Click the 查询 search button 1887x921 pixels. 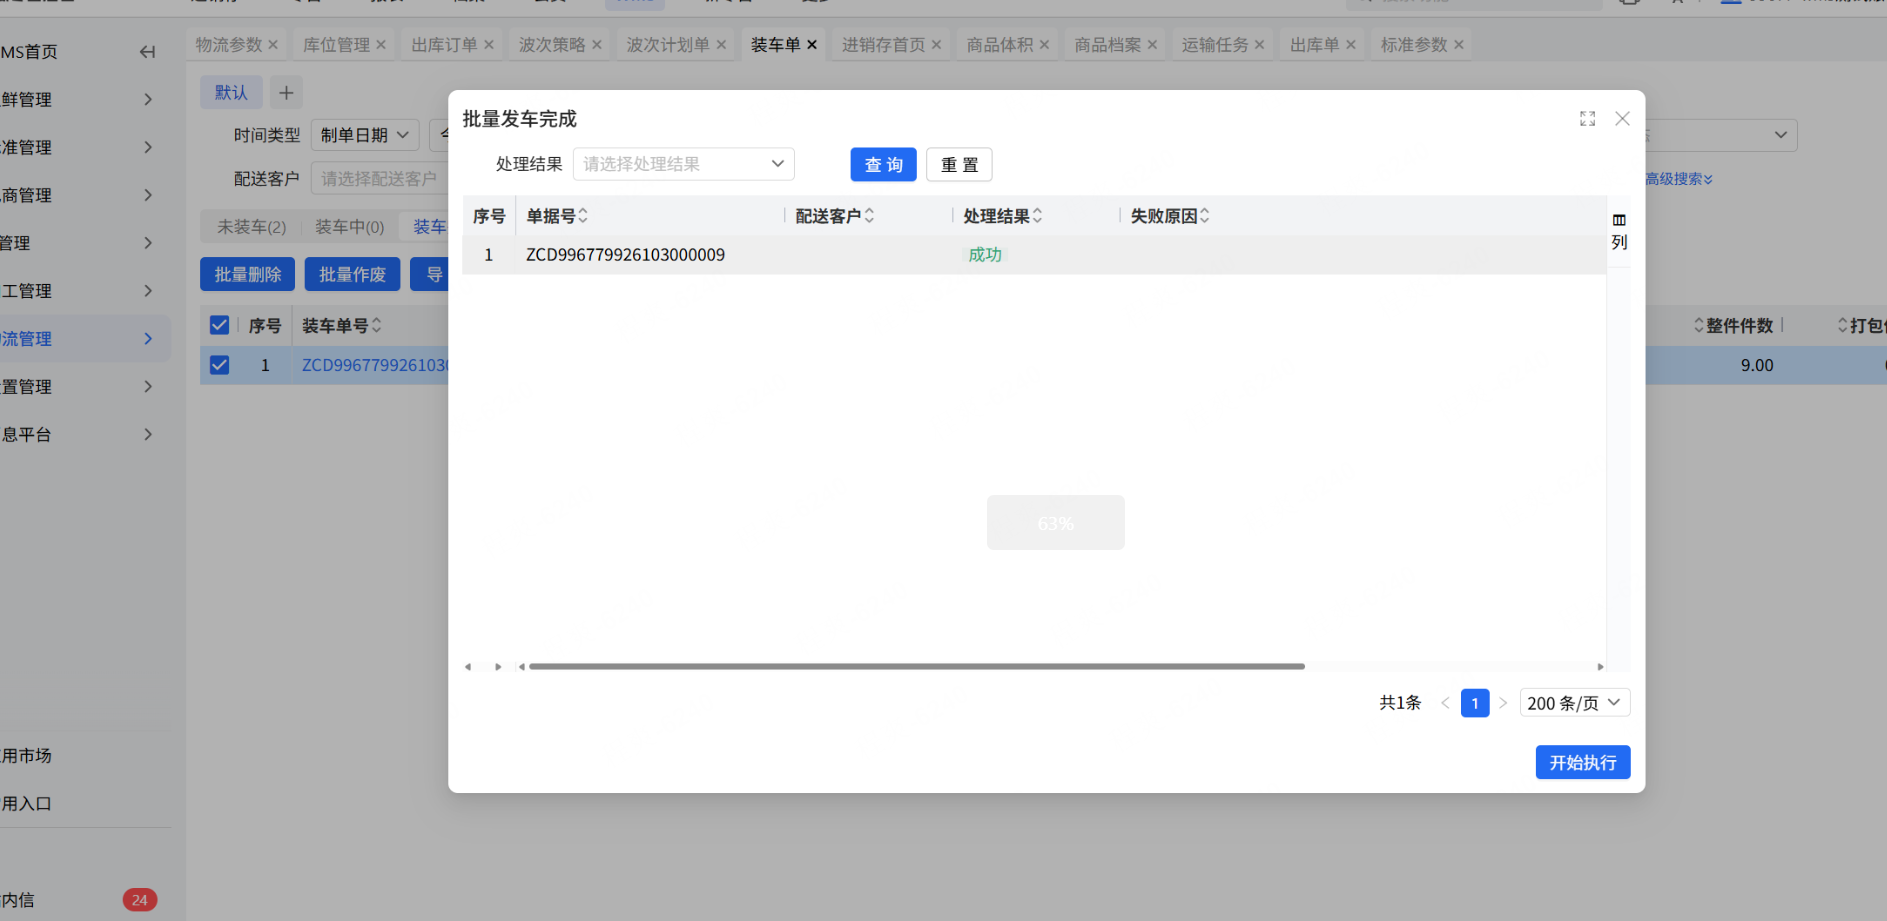(884, 165)
